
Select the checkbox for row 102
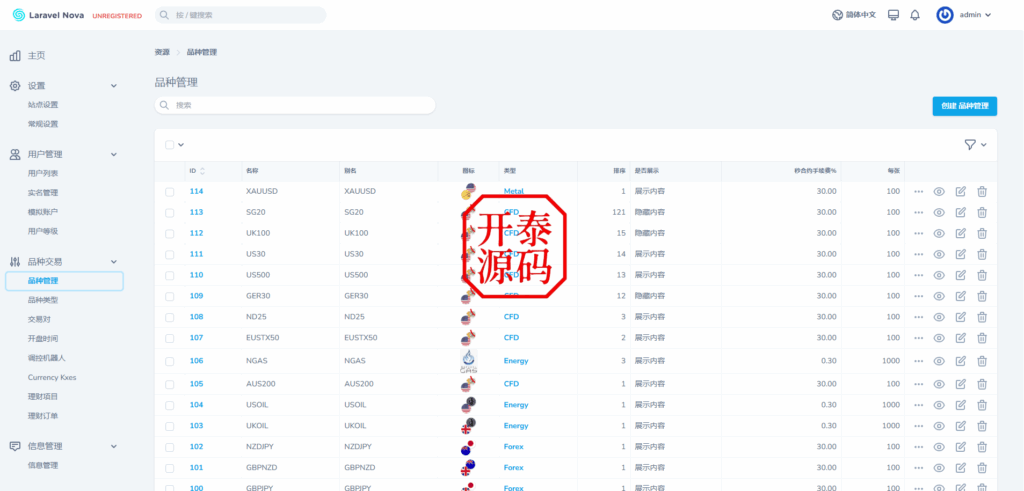170,447
